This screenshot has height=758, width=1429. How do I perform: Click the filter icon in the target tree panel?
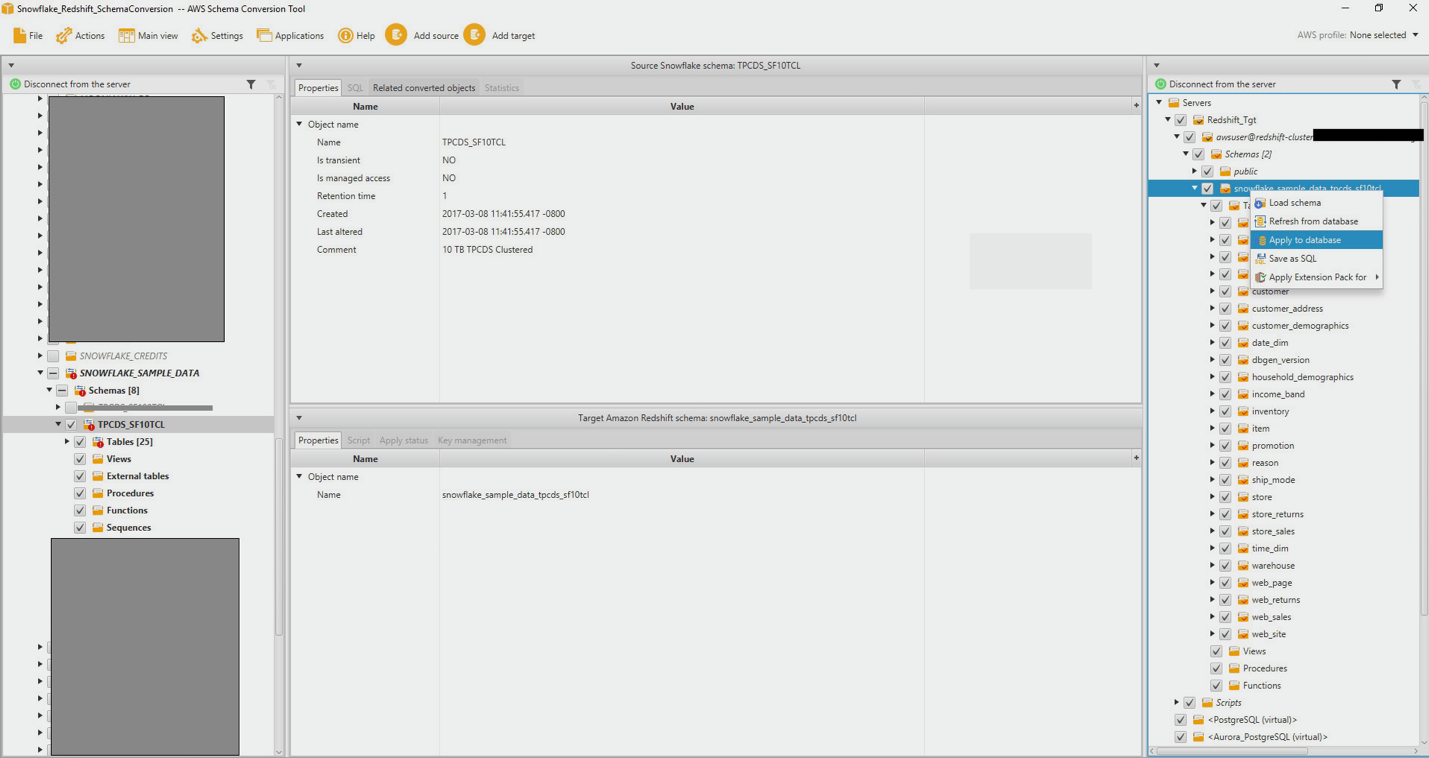(x=1396, y=84)
